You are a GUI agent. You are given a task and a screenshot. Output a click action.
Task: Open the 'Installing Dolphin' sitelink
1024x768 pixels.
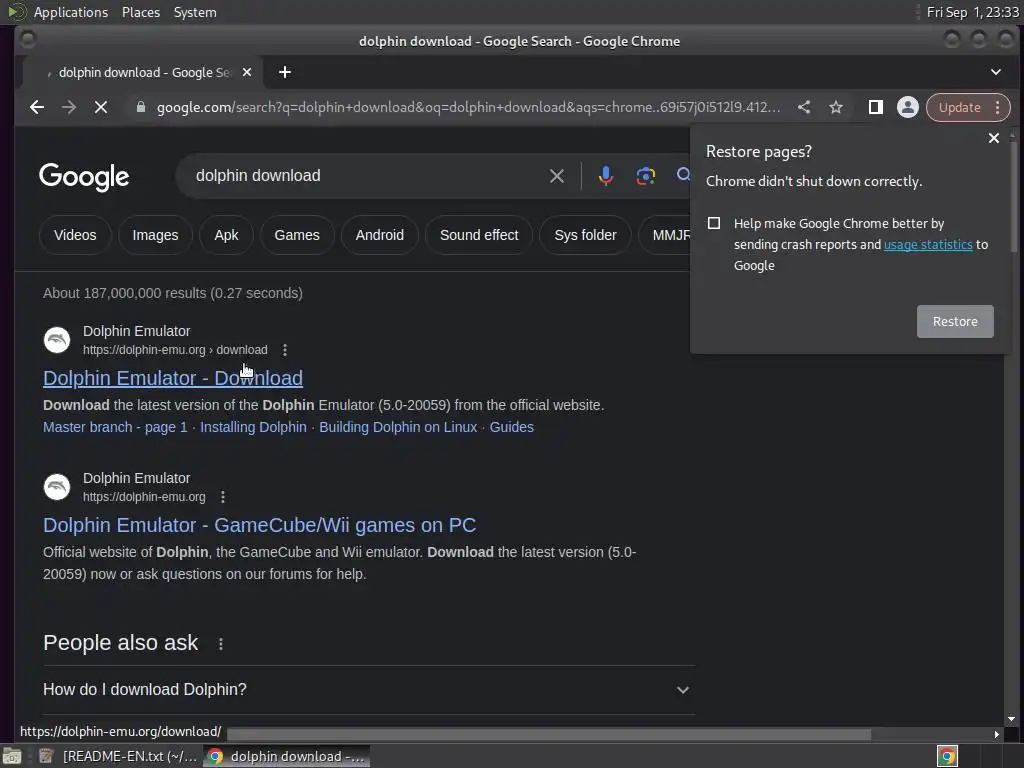coord(253,427)
